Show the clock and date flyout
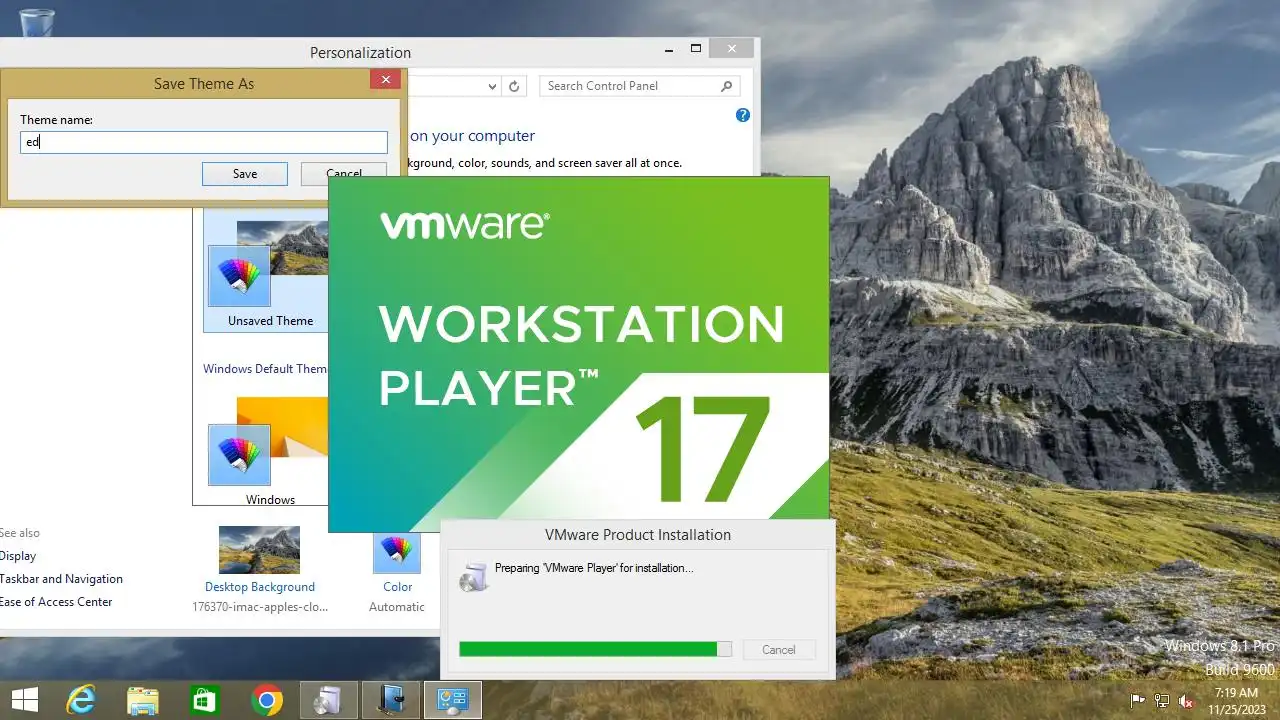 point(1236,700)
